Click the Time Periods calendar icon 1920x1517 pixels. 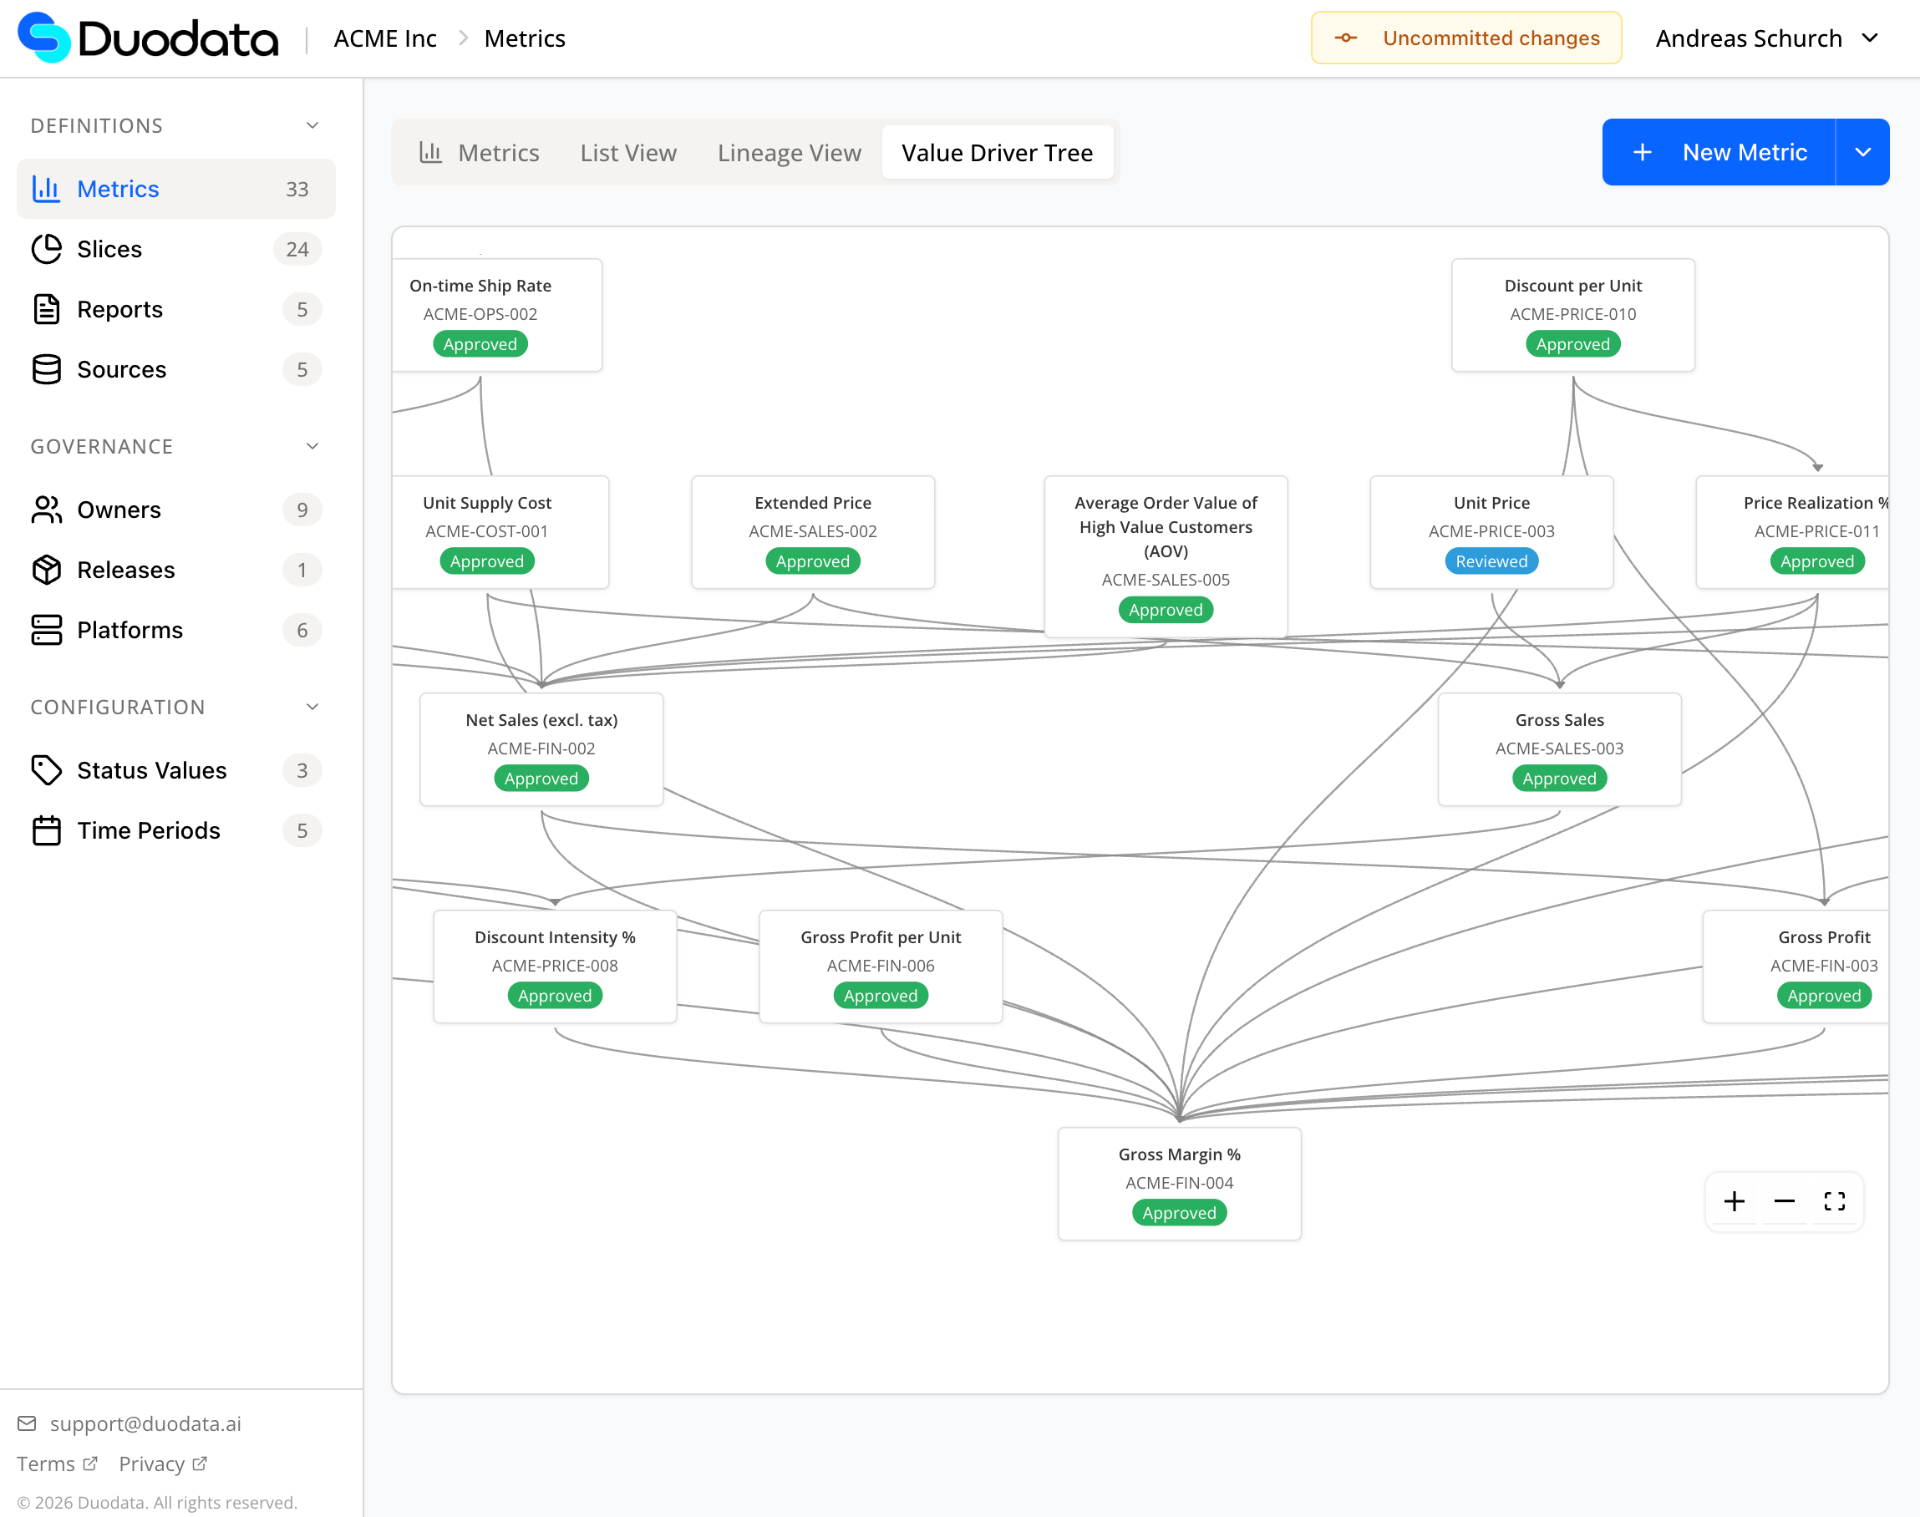point(47,829)
